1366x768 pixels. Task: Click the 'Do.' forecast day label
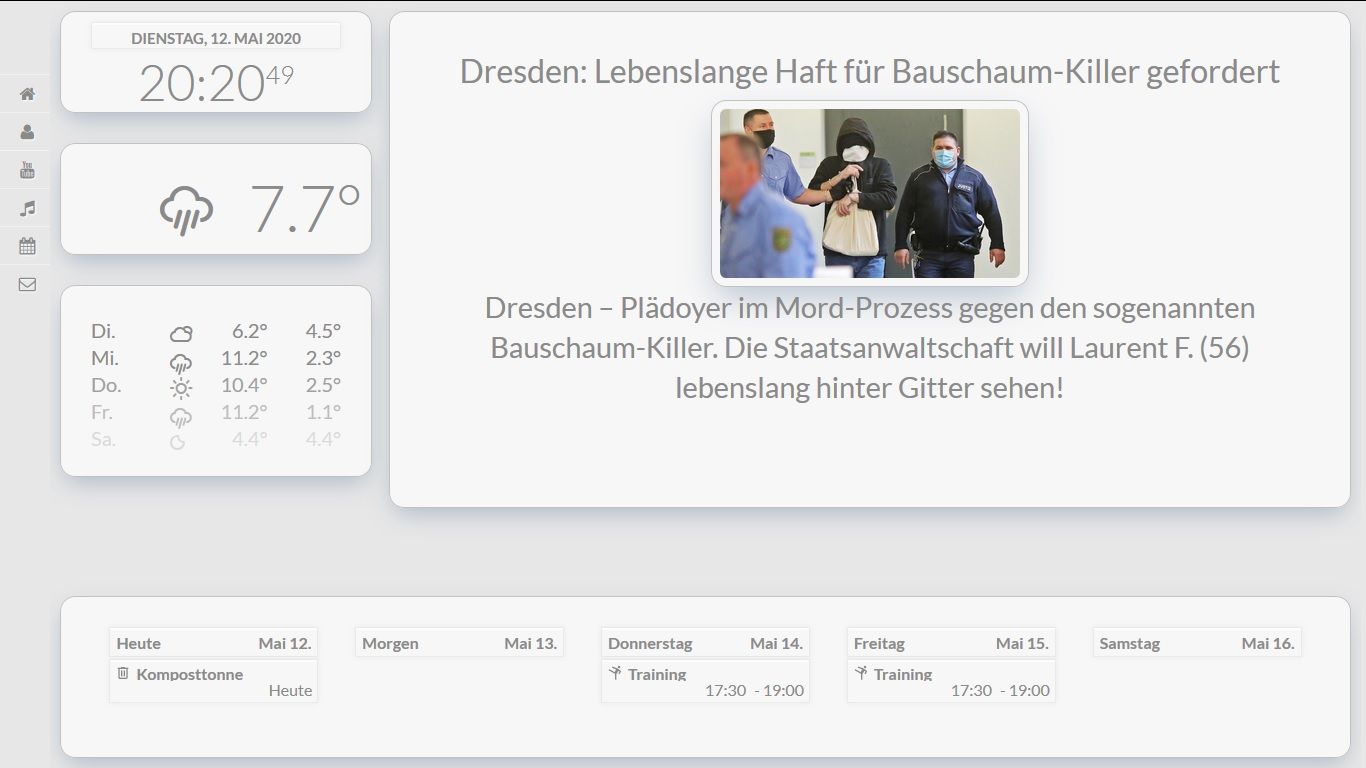[106, 385]
